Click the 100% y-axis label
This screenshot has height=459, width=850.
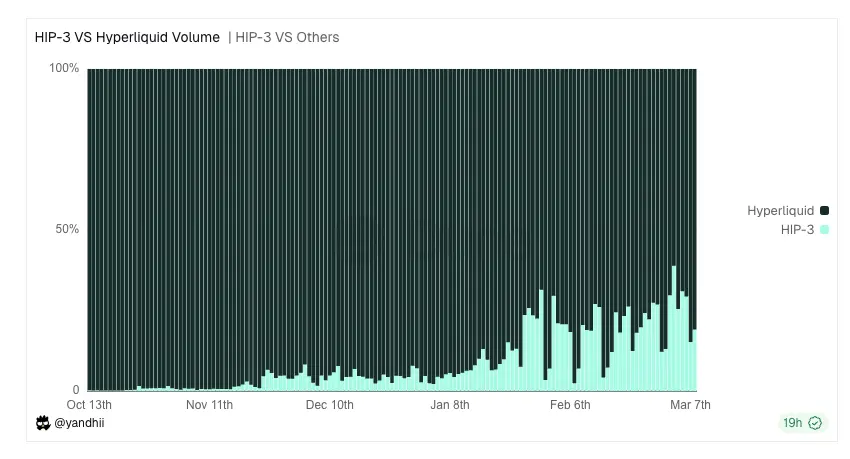(64, 68)
